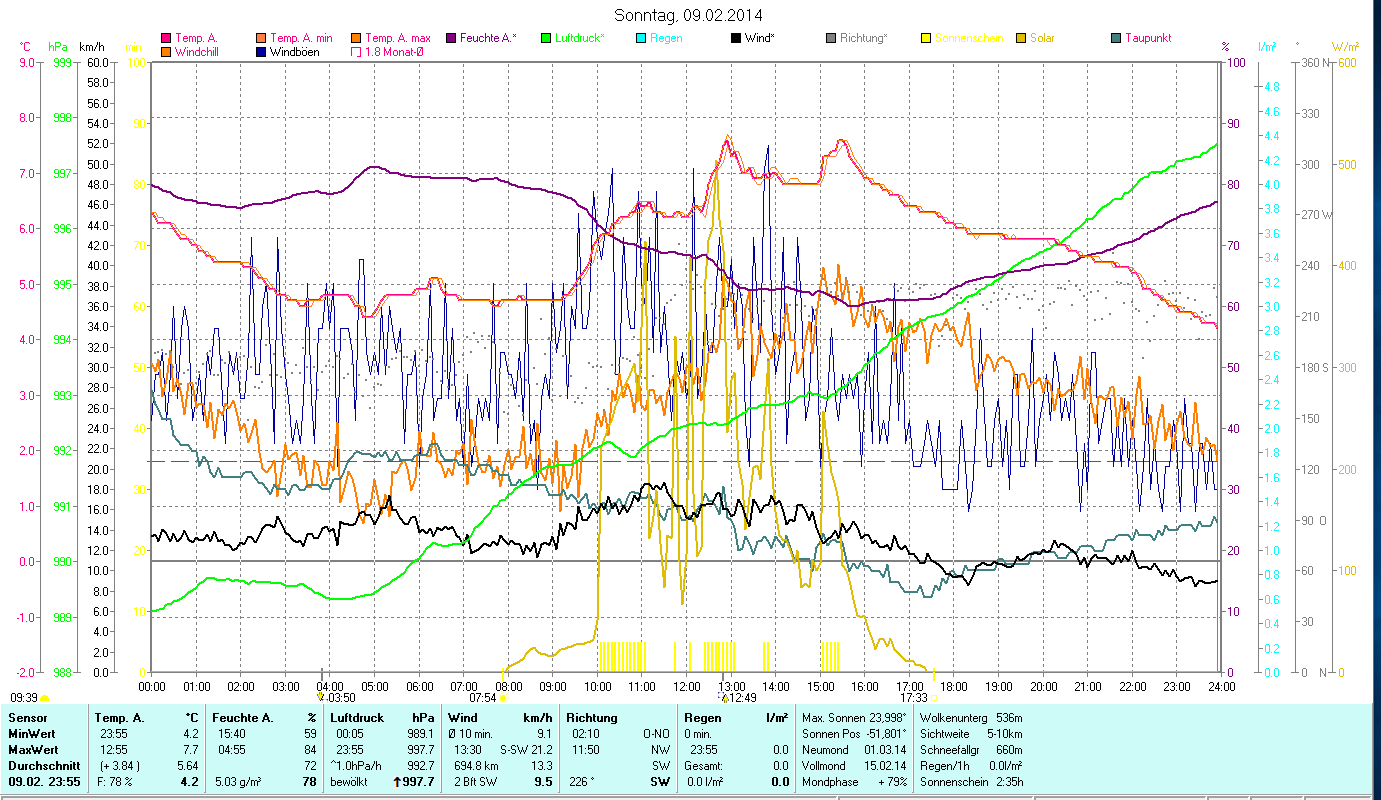Click the yellow Sonnenschein legend swatch
The image size is (1381, 800).
click(926, 38)
